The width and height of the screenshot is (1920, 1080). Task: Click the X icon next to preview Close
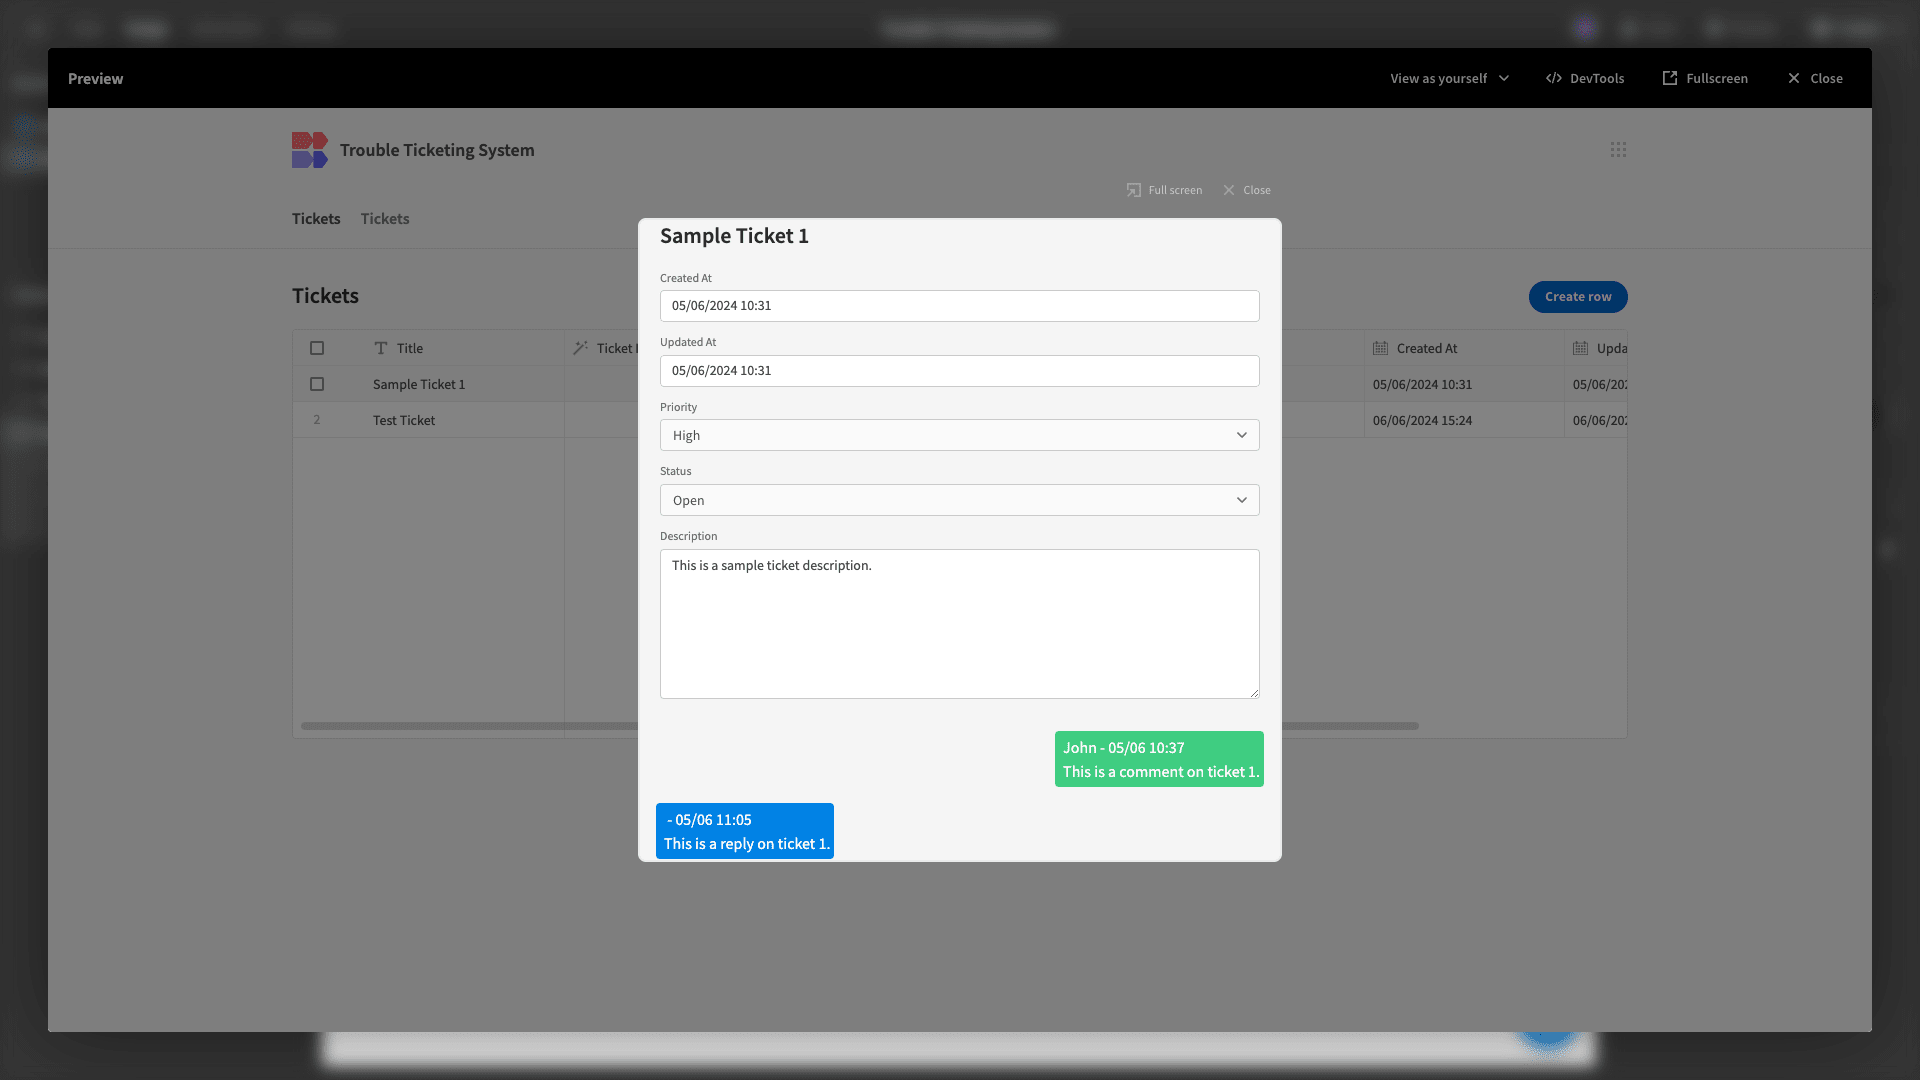coord(1793,78)
